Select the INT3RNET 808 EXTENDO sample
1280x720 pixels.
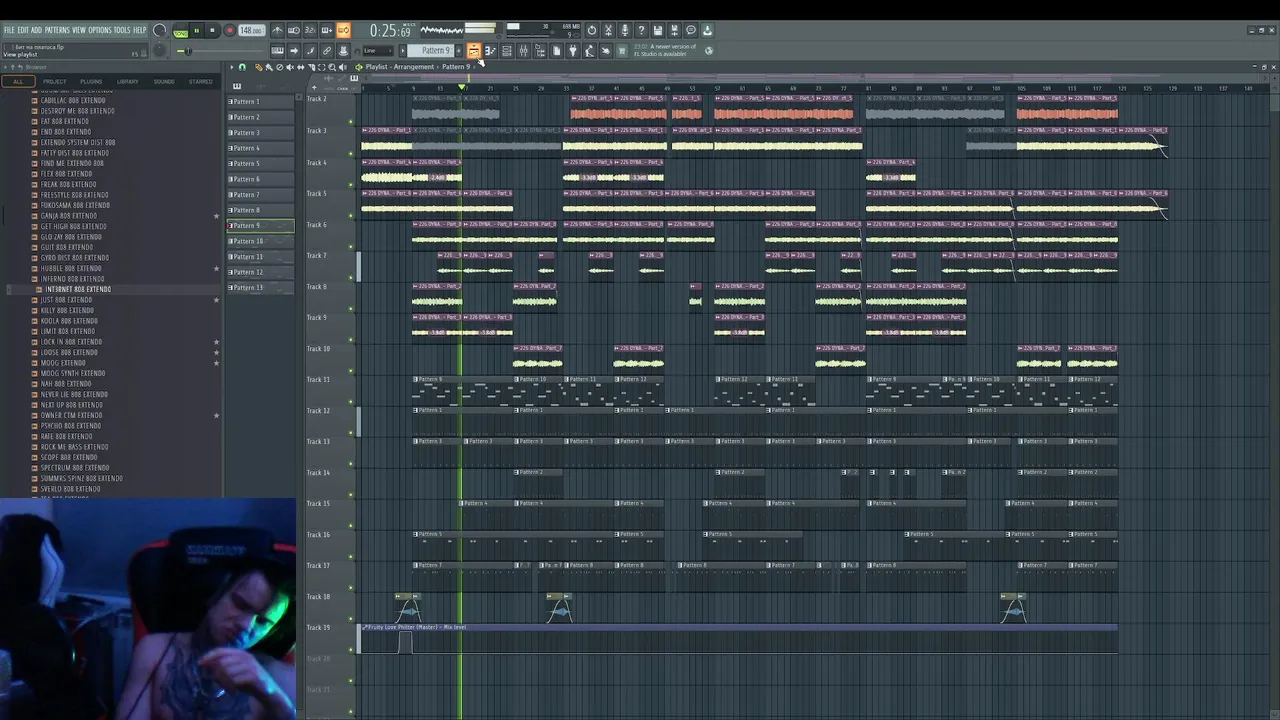click(x=78, y=289)
